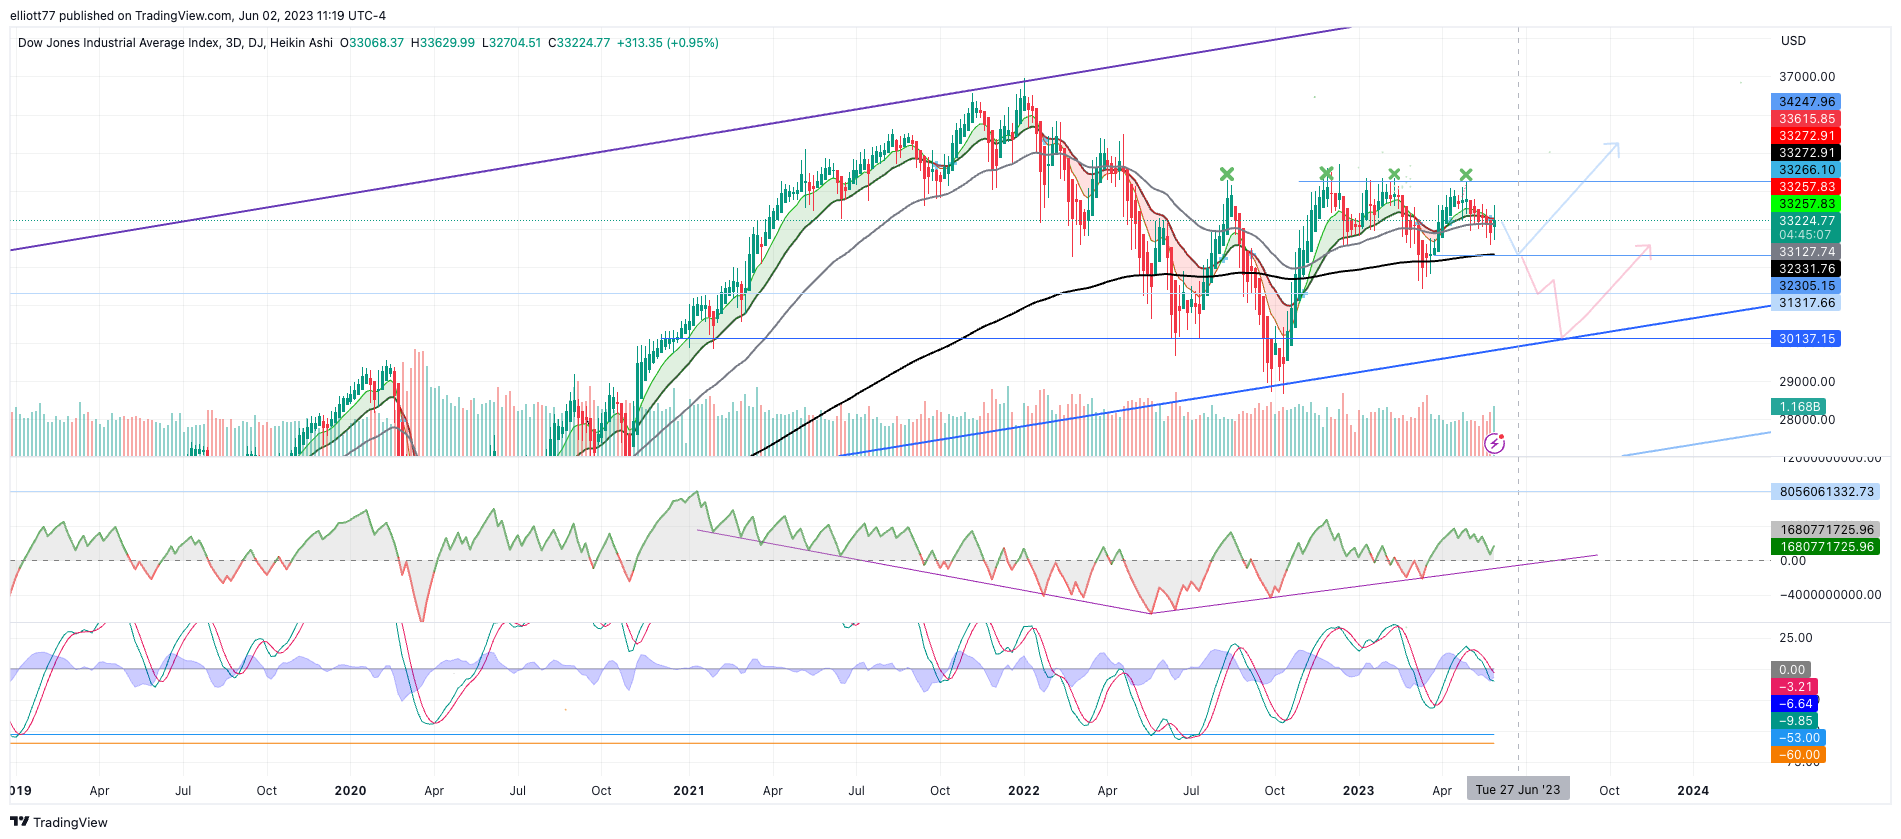Click the orange -60.00 level label
The width and height of the screenshot is (1901, 839).
pos(1798,755)
